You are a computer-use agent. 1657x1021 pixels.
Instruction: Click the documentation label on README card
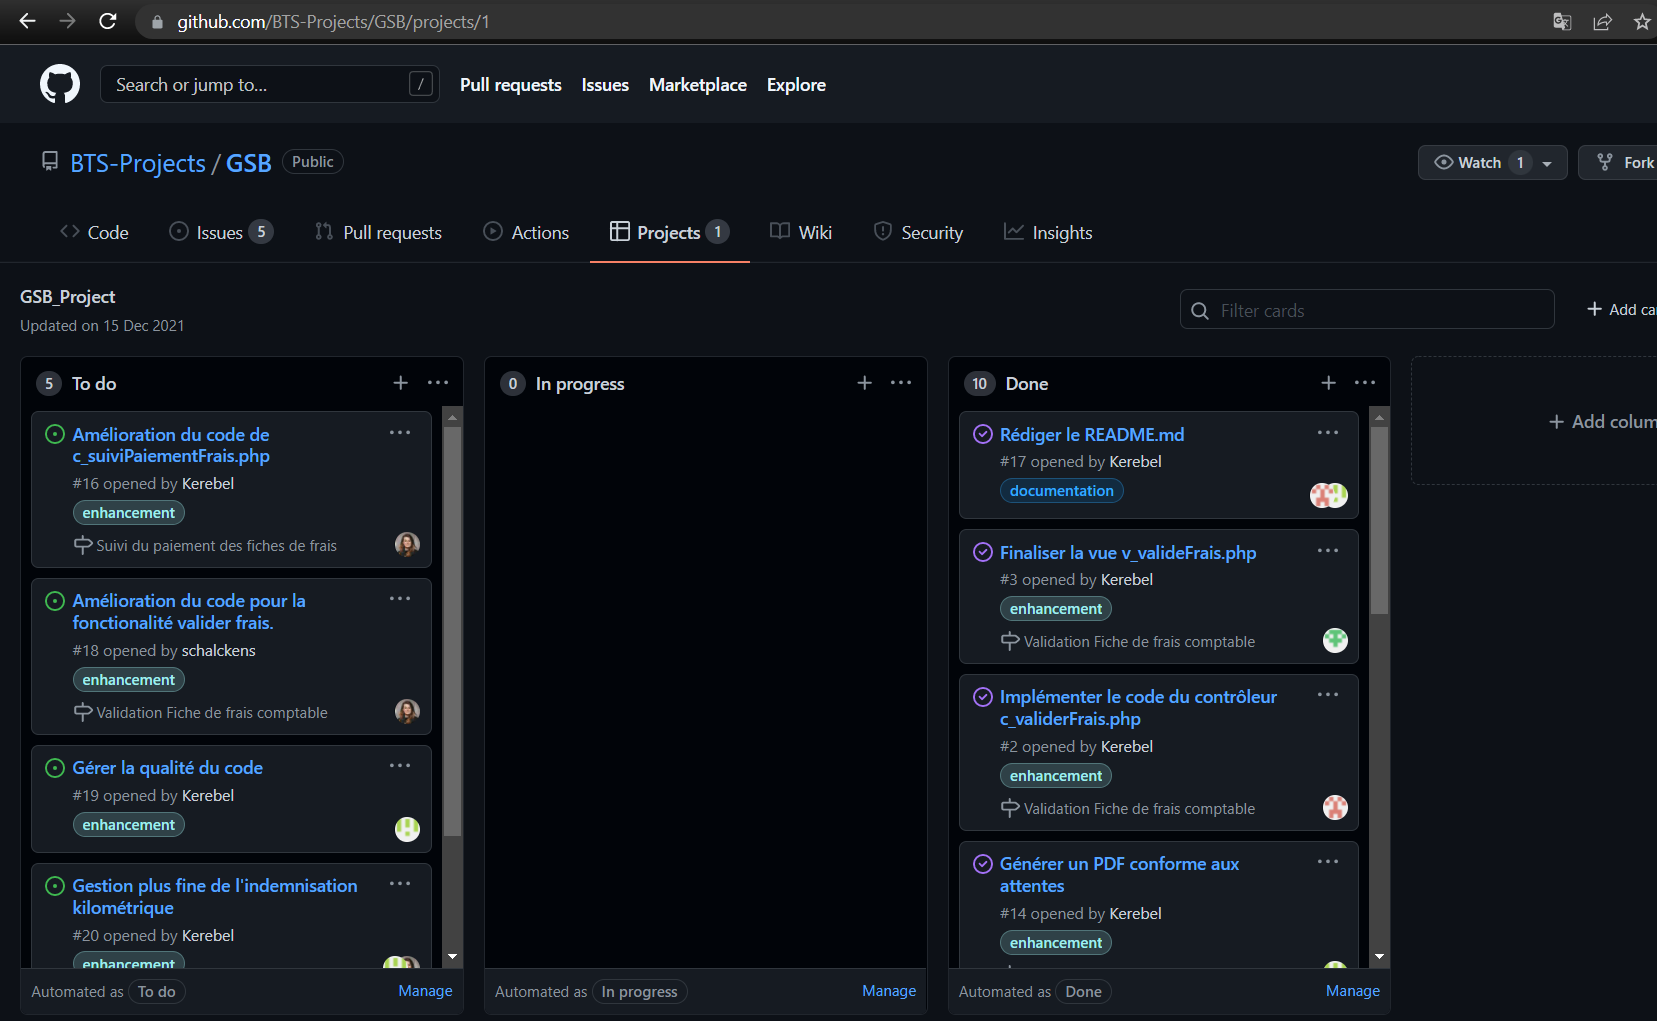coord(1062,491)
